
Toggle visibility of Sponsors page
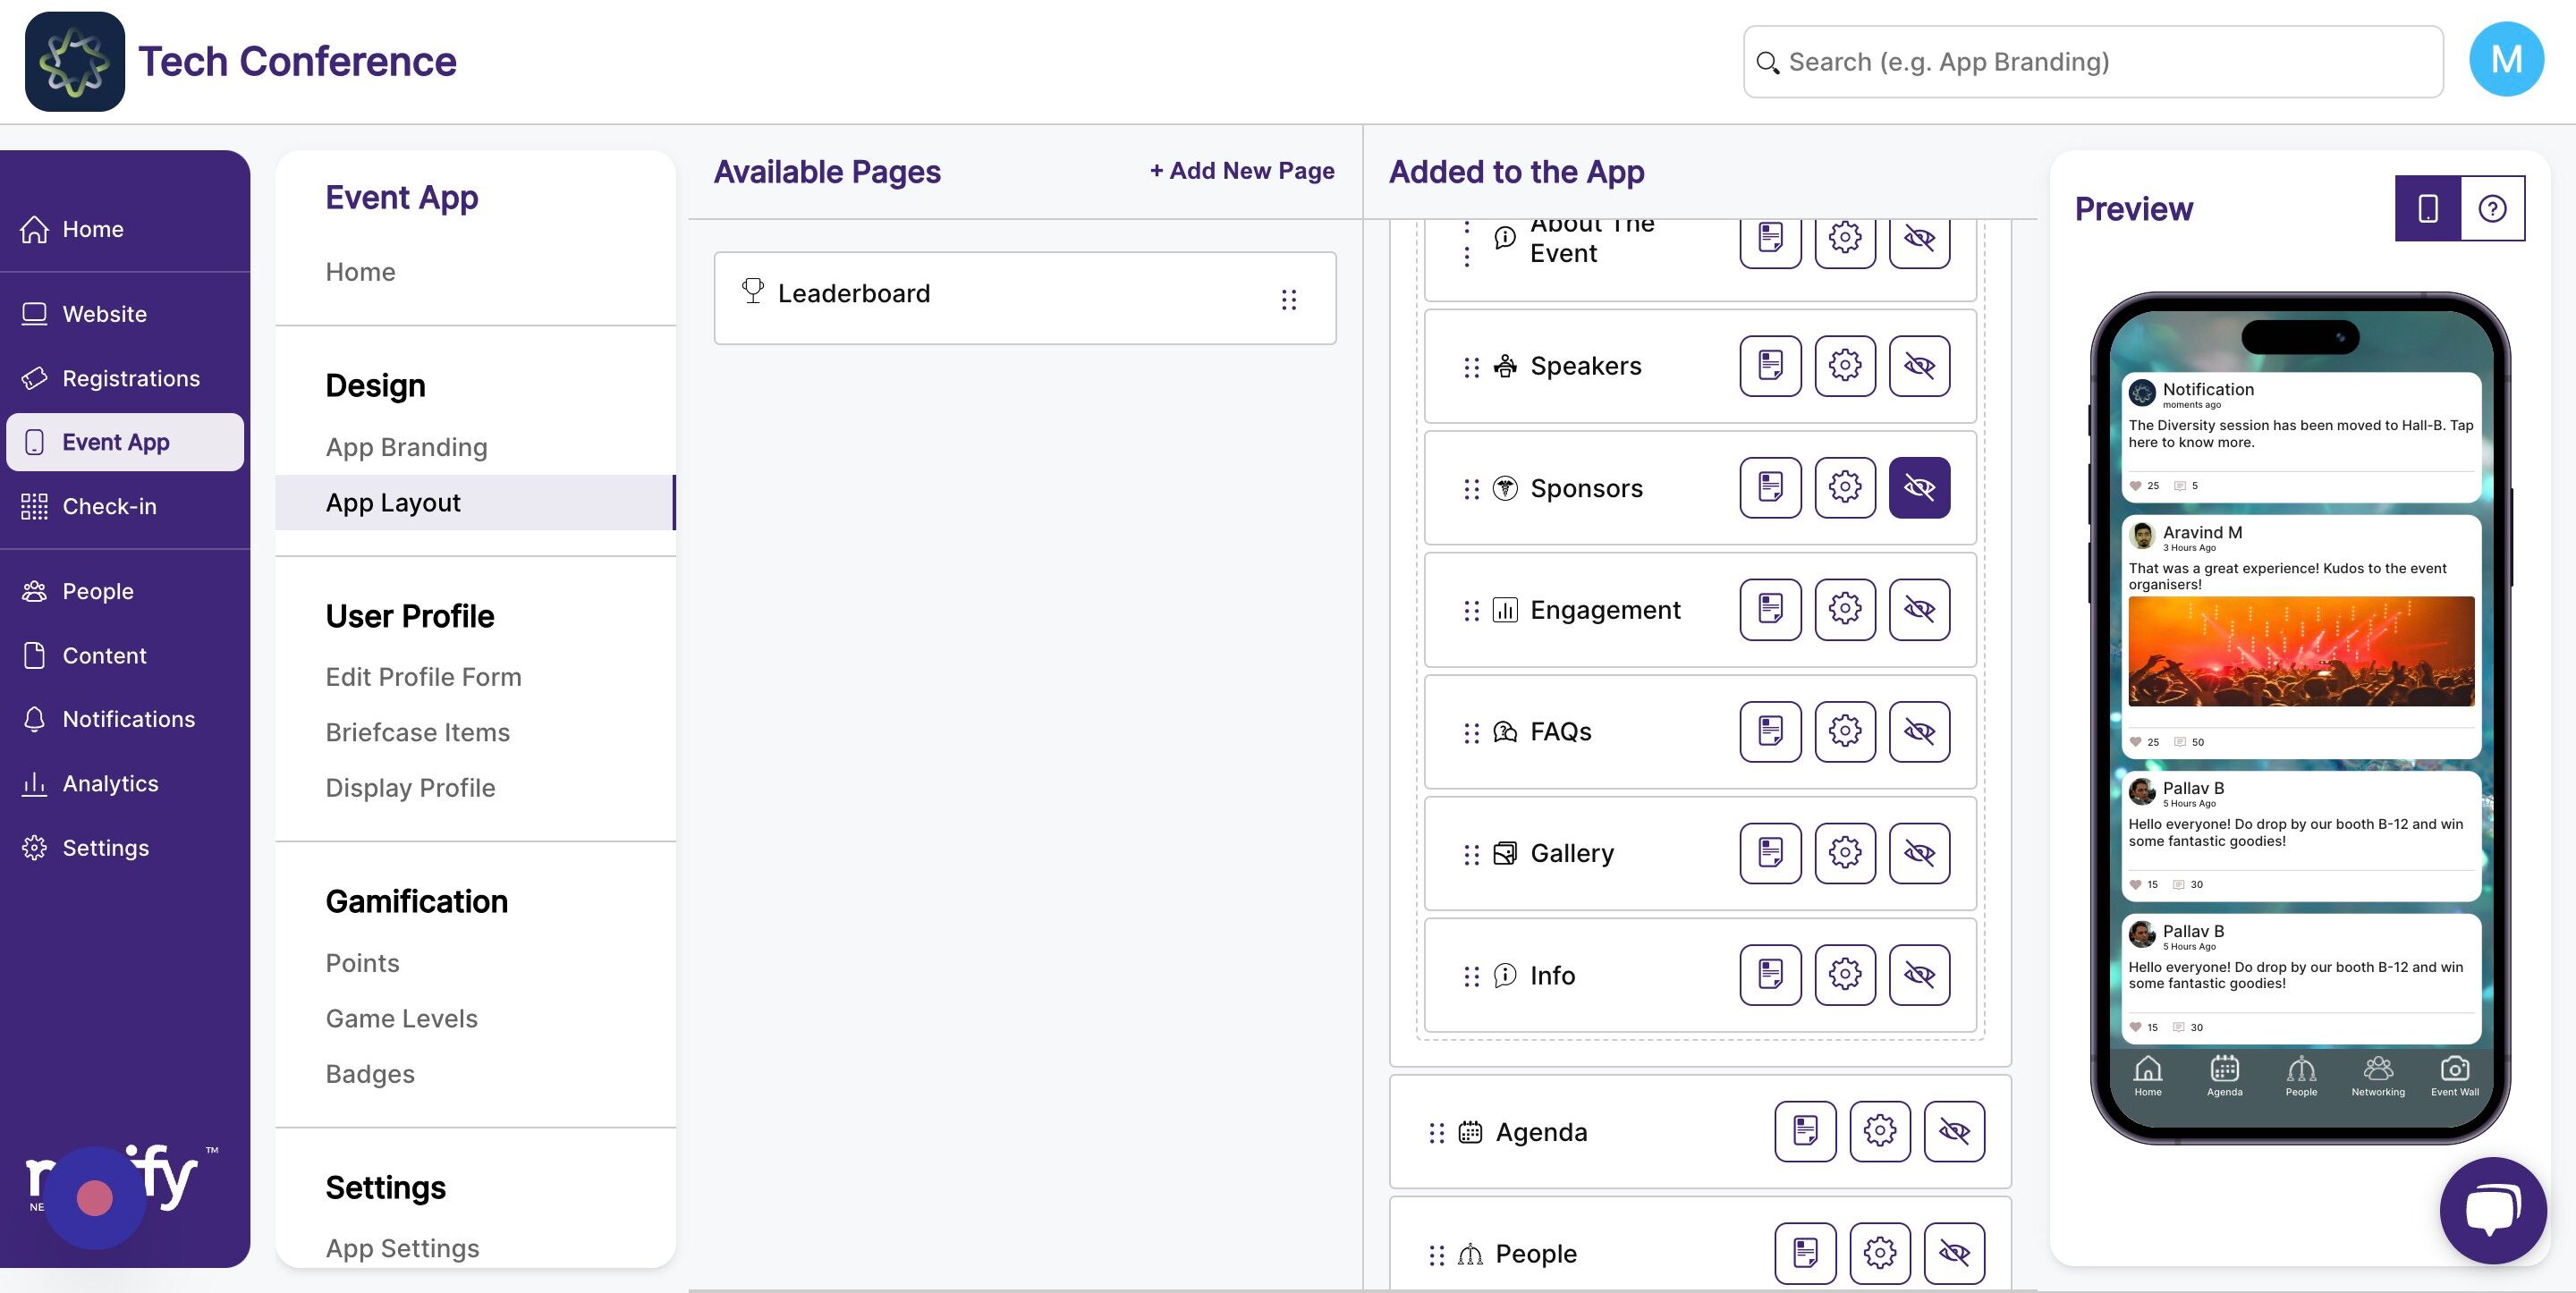click(x=1918, y=488)
